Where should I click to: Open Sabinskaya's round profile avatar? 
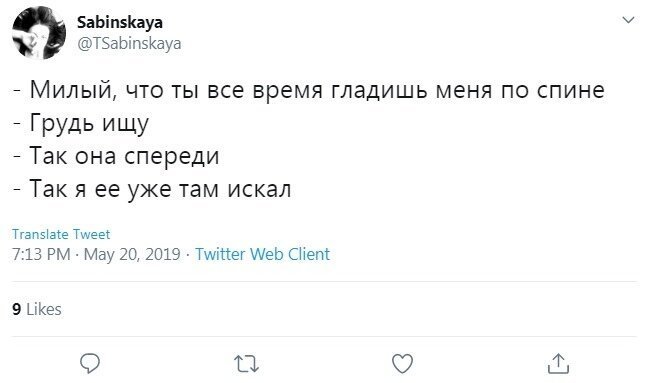coord(39,33)
